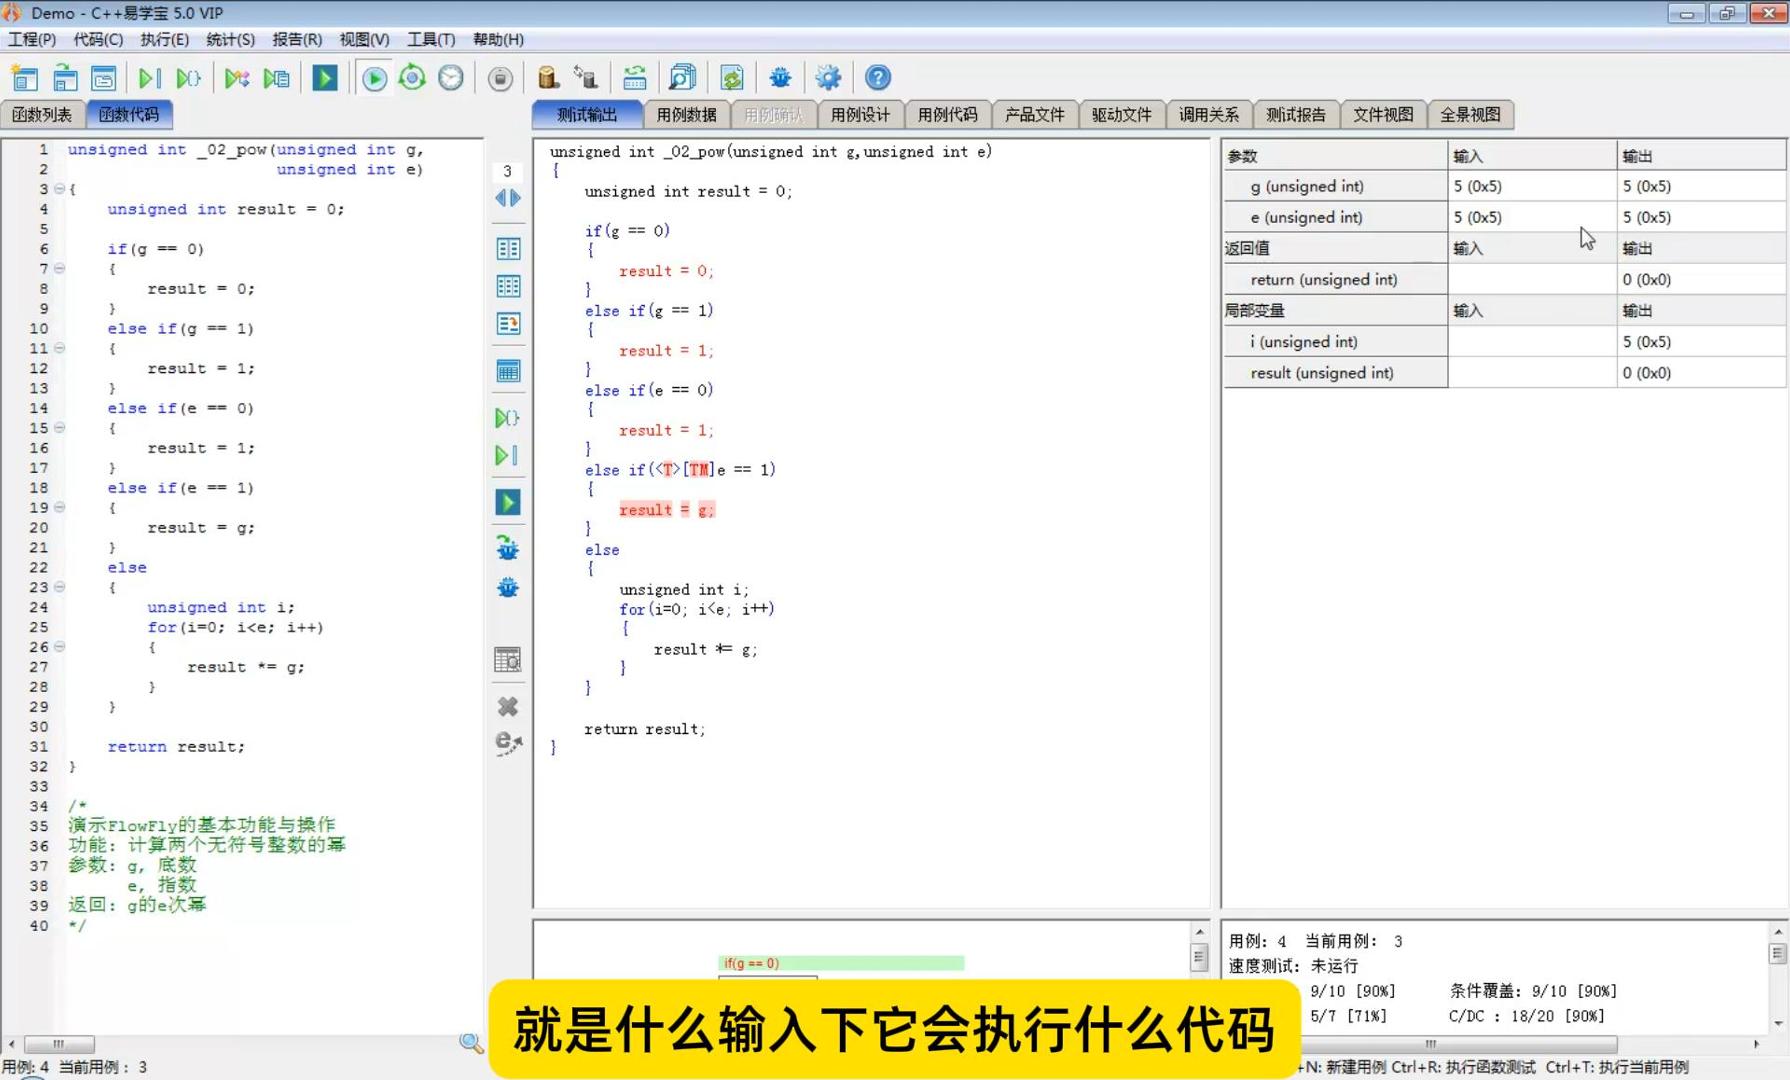
Task: Click the solid green square play icon
Action: (x=325, y=78)
